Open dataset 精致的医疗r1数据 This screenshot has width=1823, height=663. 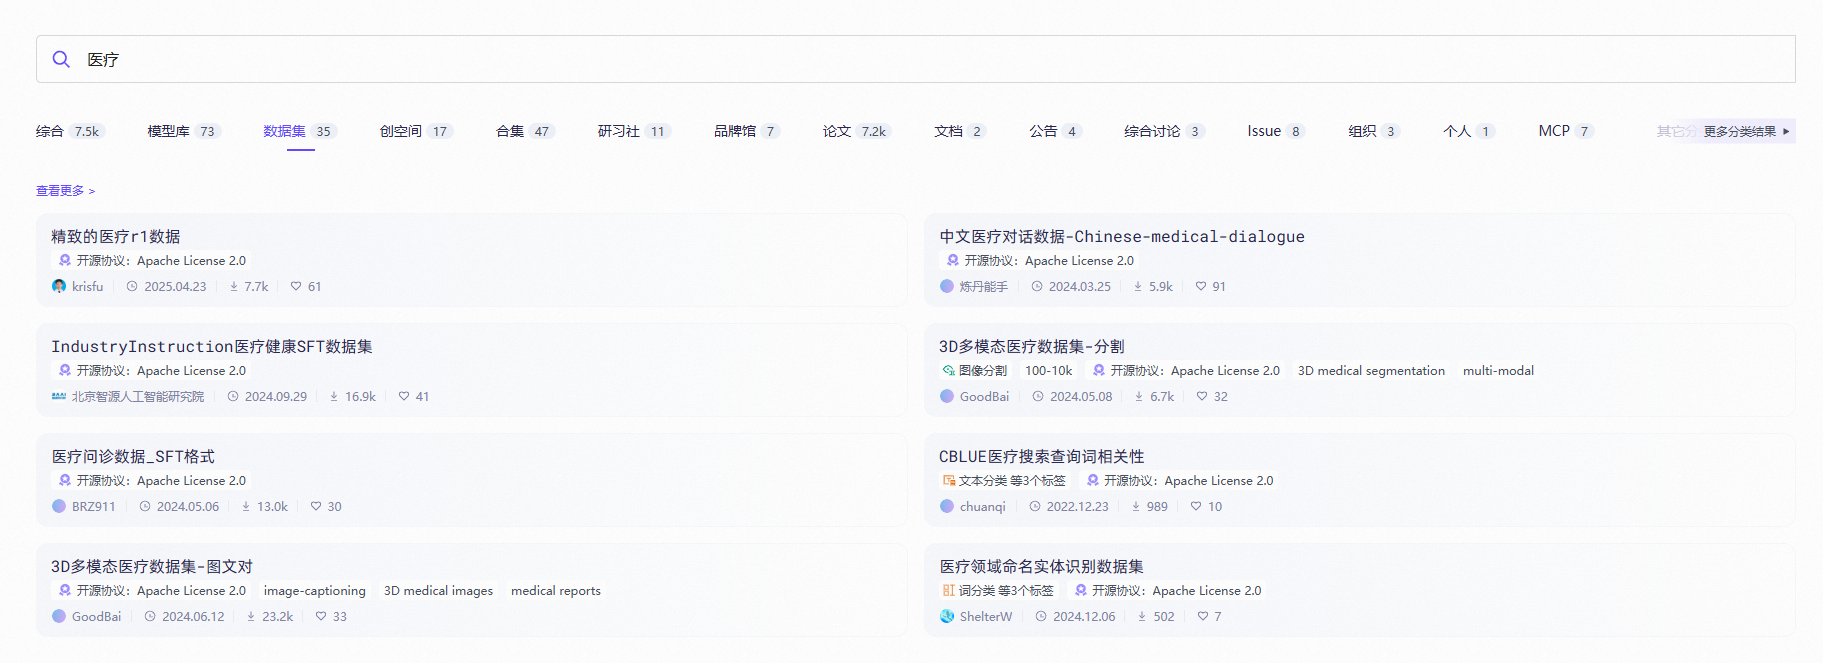pos(116,236)
